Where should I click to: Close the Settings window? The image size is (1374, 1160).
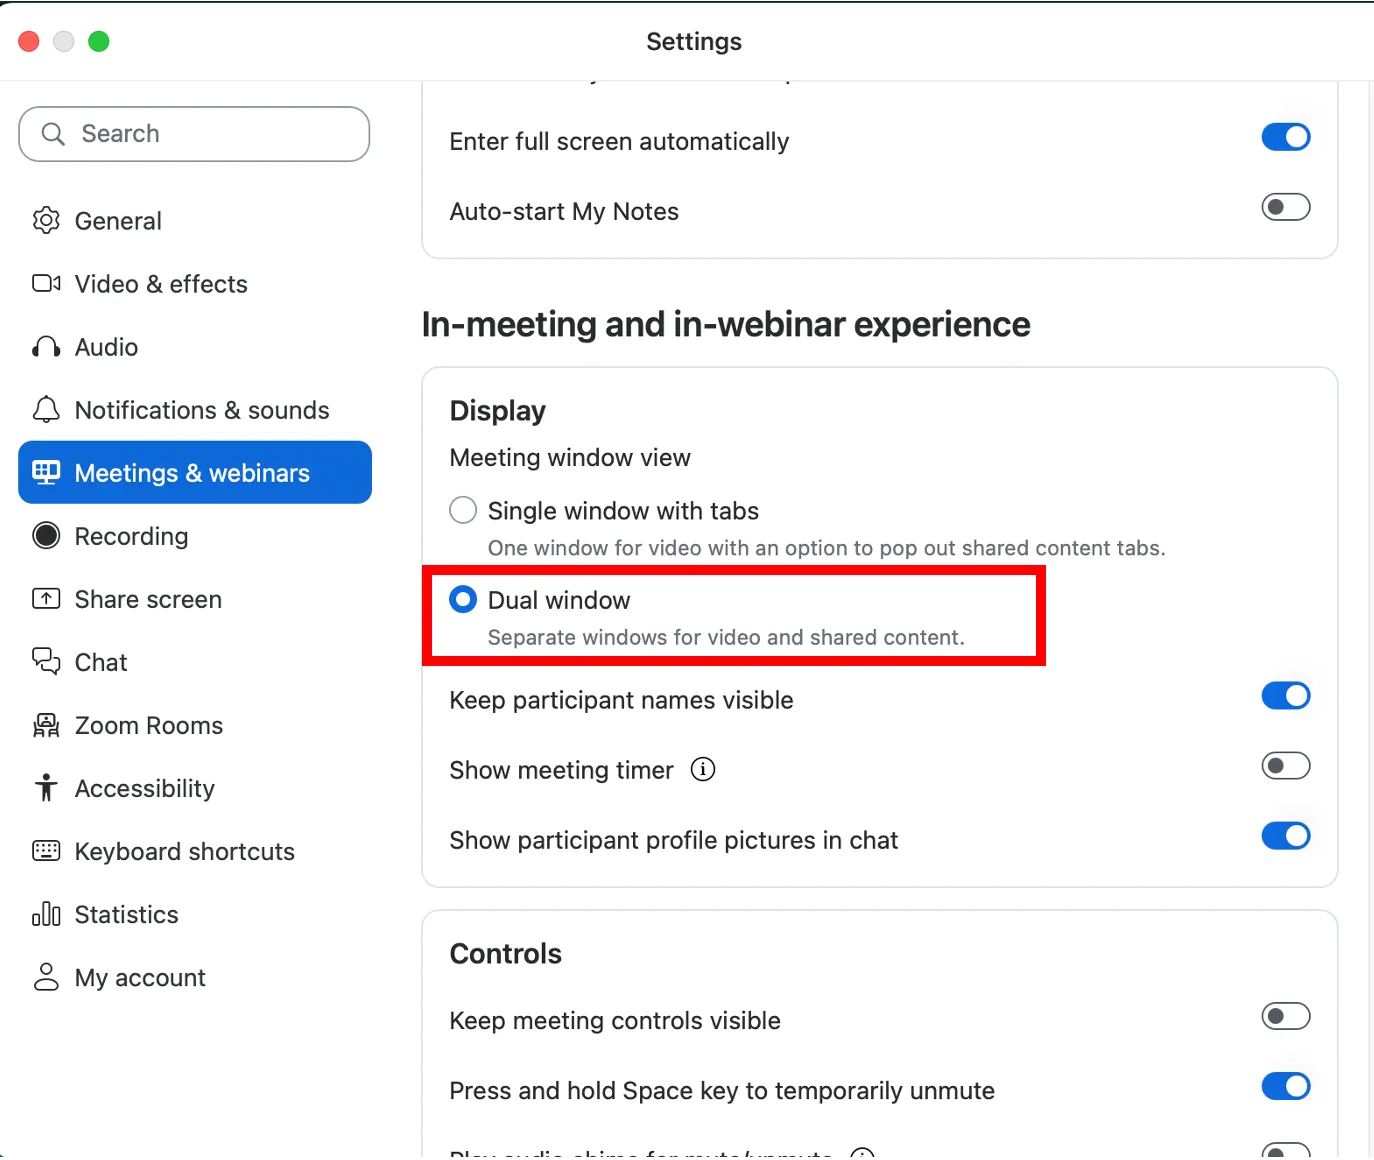29,41
